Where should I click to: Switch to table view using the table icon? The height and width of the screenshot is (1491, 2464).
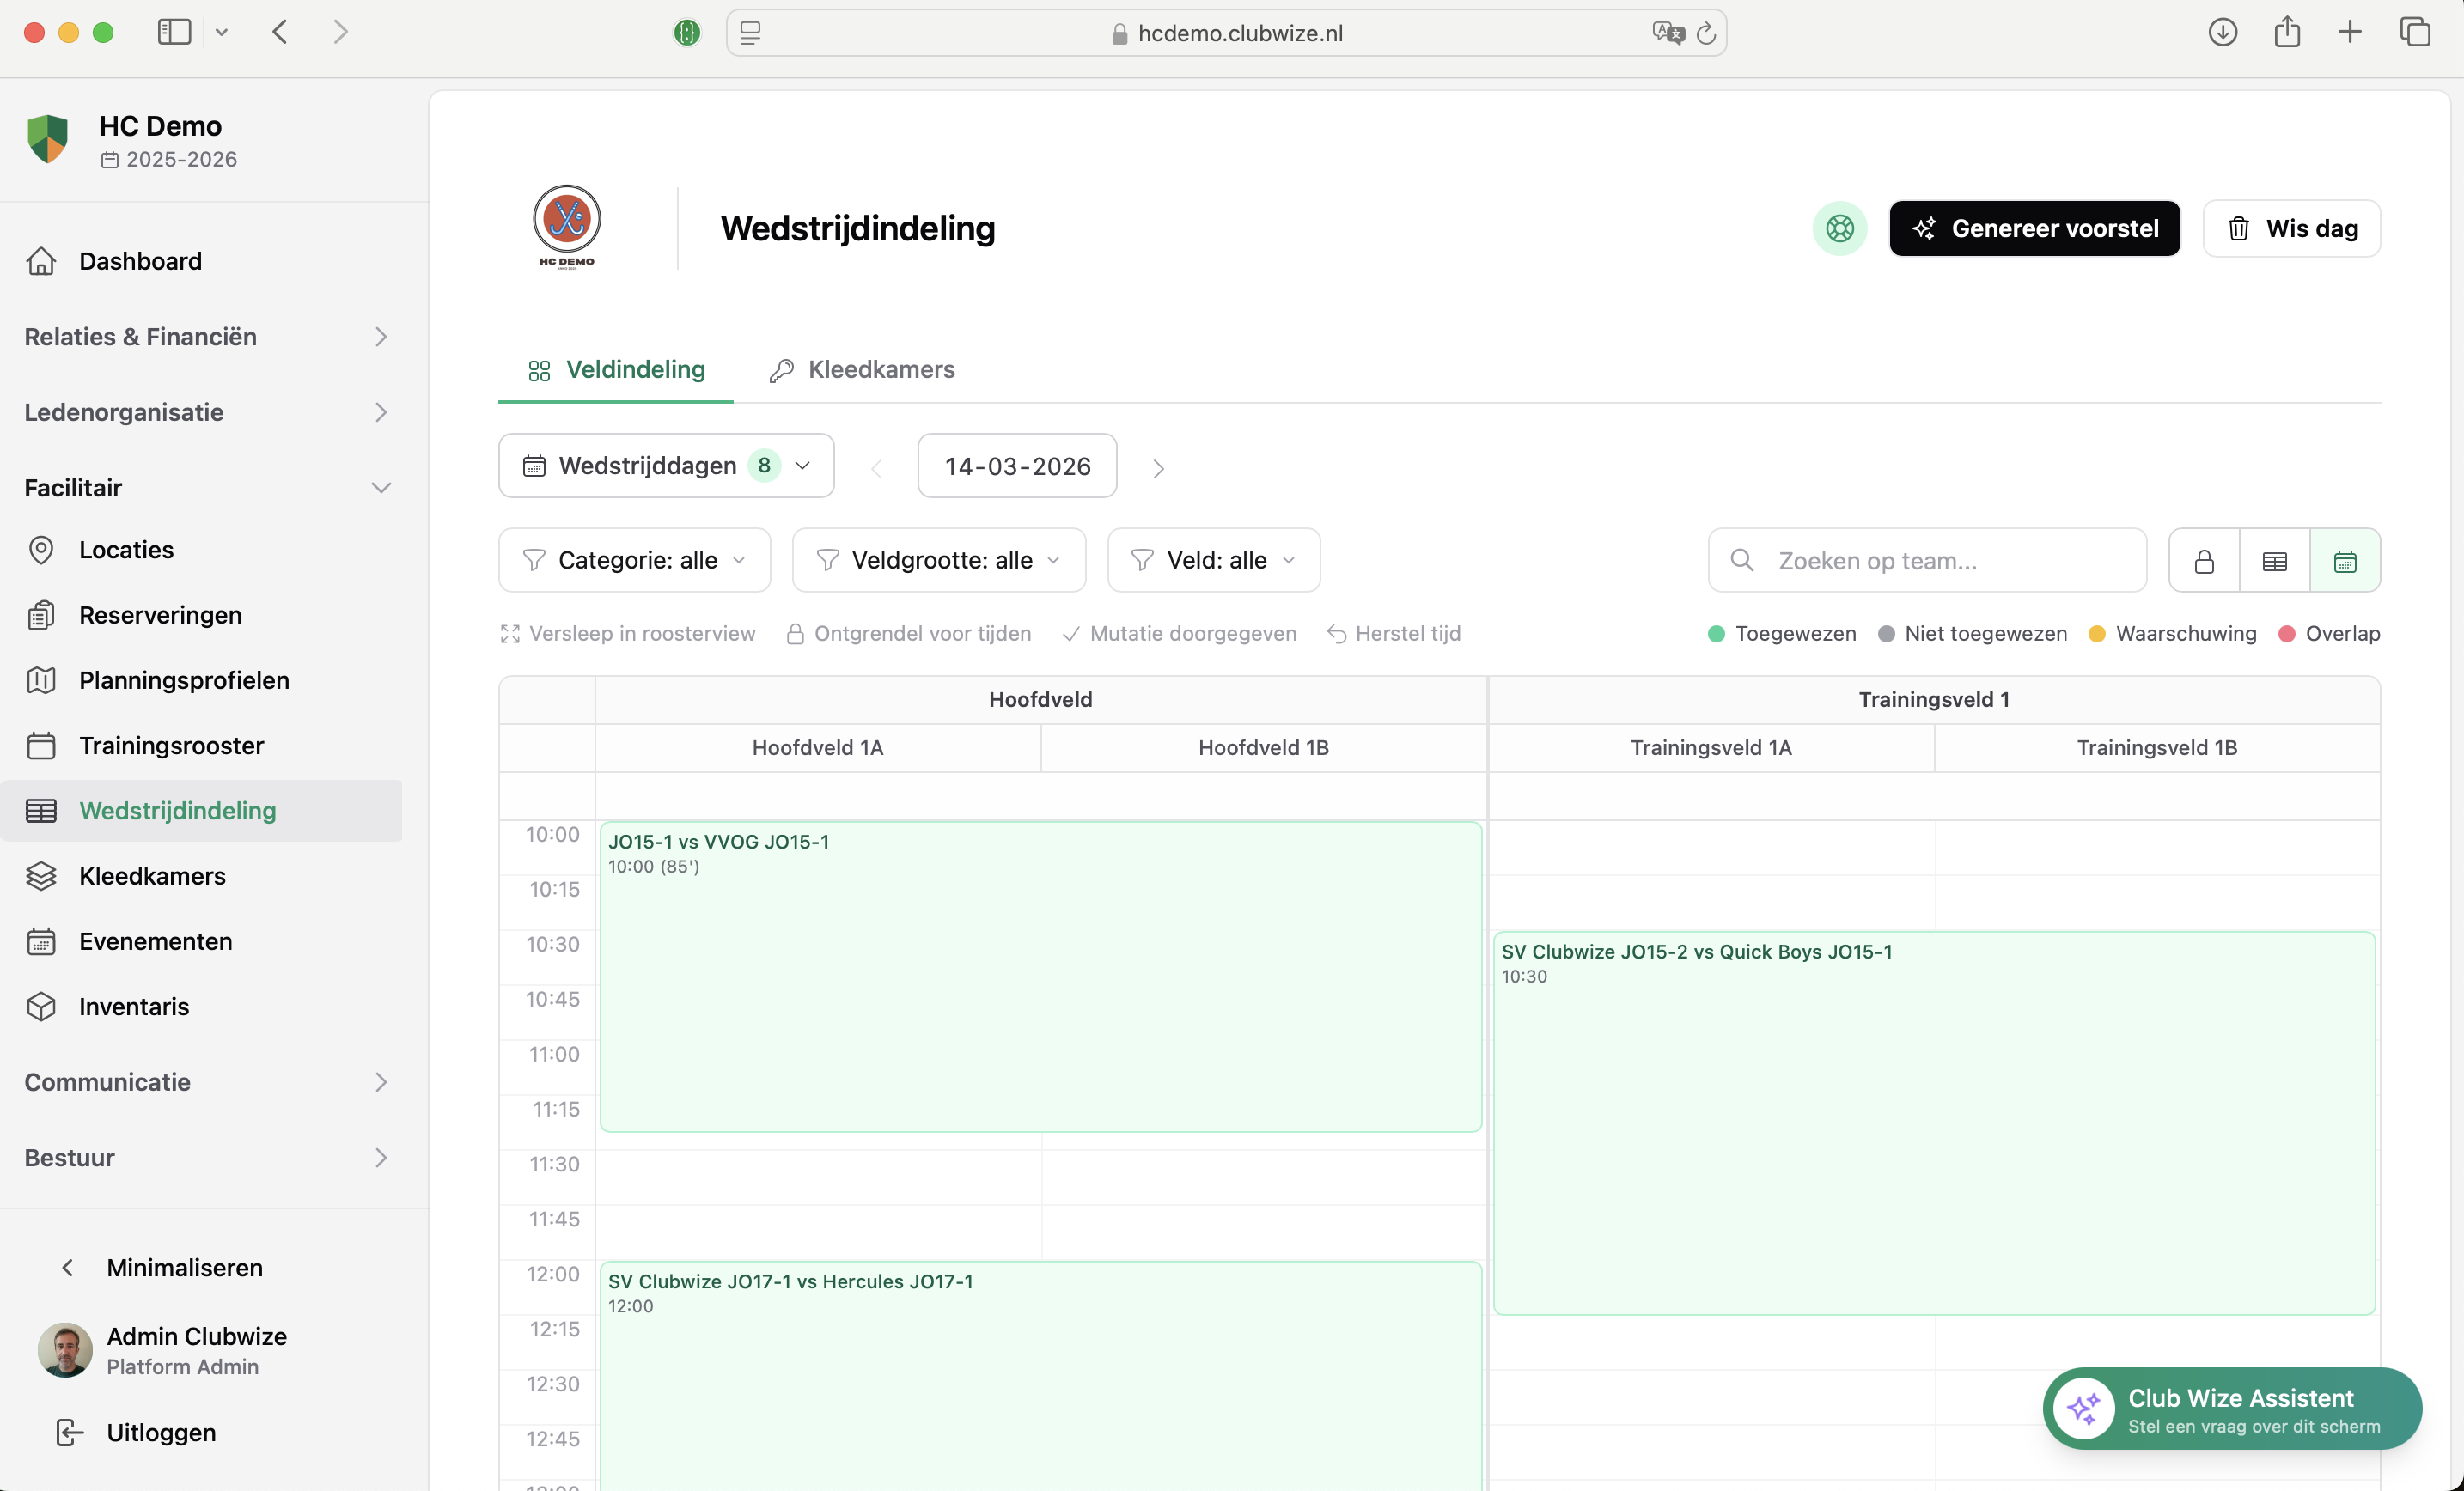pyautogui.click(x=2274, y=560)
